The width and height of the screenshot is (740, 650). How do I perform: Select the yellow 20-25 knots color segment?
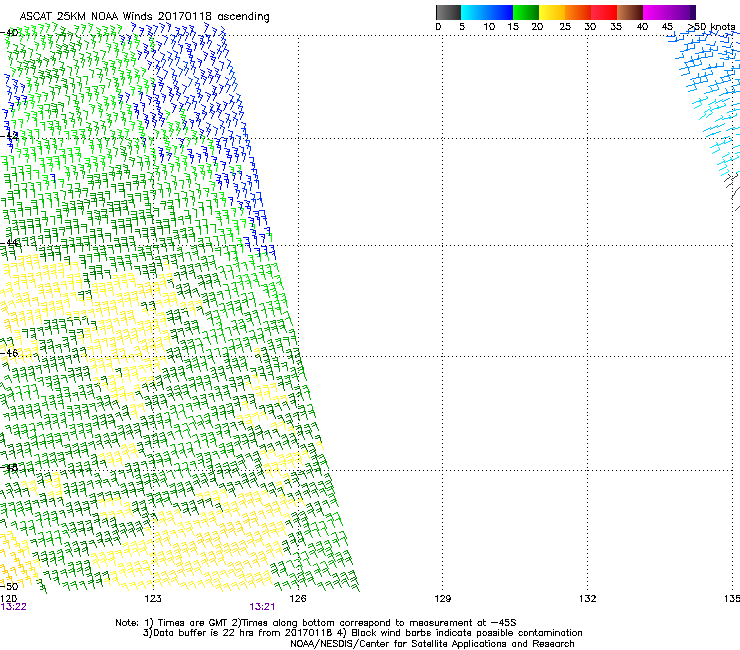pos(552,12)
